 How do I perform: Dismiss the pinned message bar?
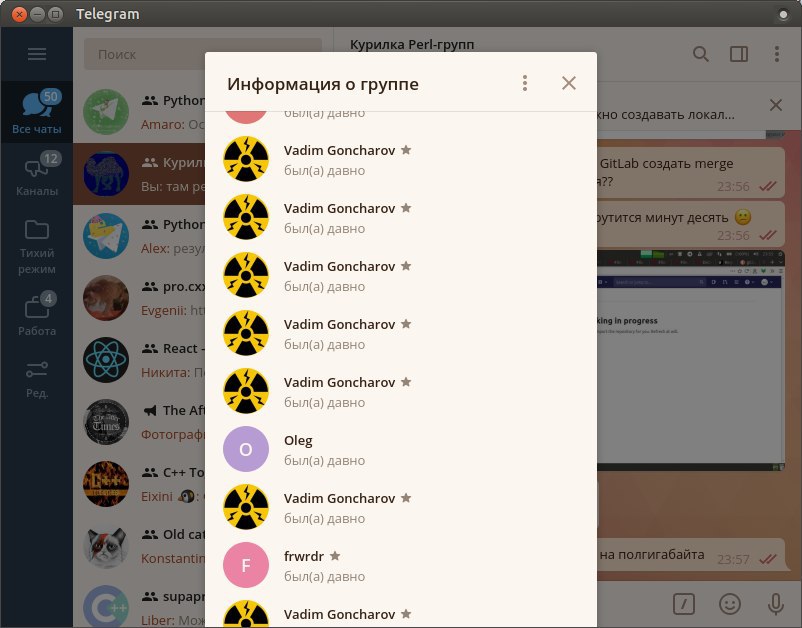[775, 105]
